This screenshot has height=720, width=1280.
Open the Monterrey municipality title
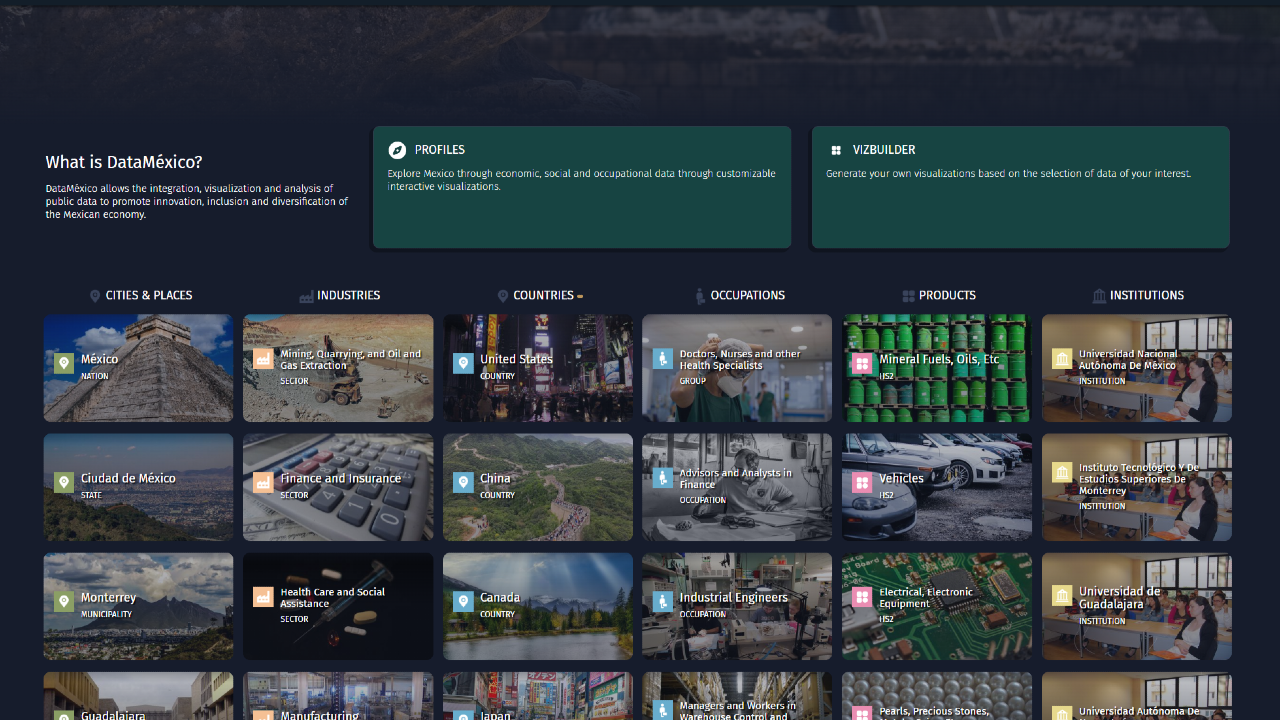point(108,597)
